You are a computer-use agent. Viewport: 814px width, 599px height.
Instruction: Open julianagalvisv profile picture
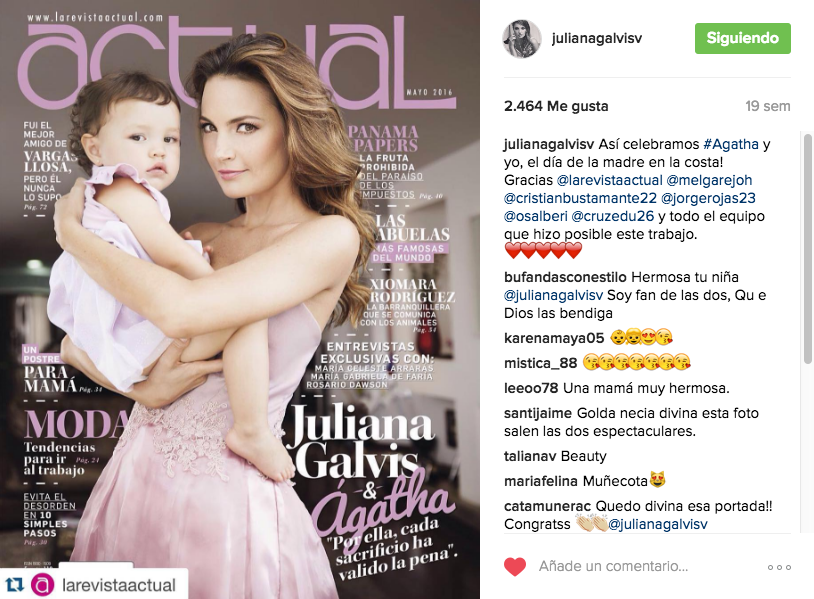coord(522,38)
